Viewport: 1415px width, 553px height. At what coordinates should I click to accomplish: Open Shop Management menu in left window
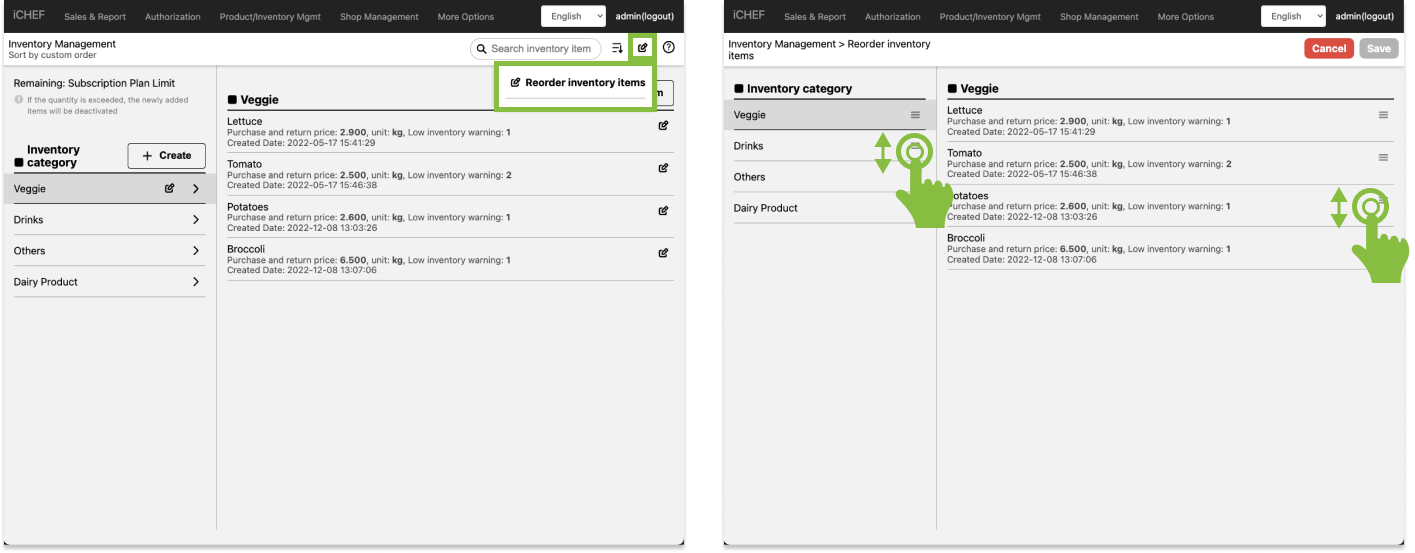[x=379, y=17]
